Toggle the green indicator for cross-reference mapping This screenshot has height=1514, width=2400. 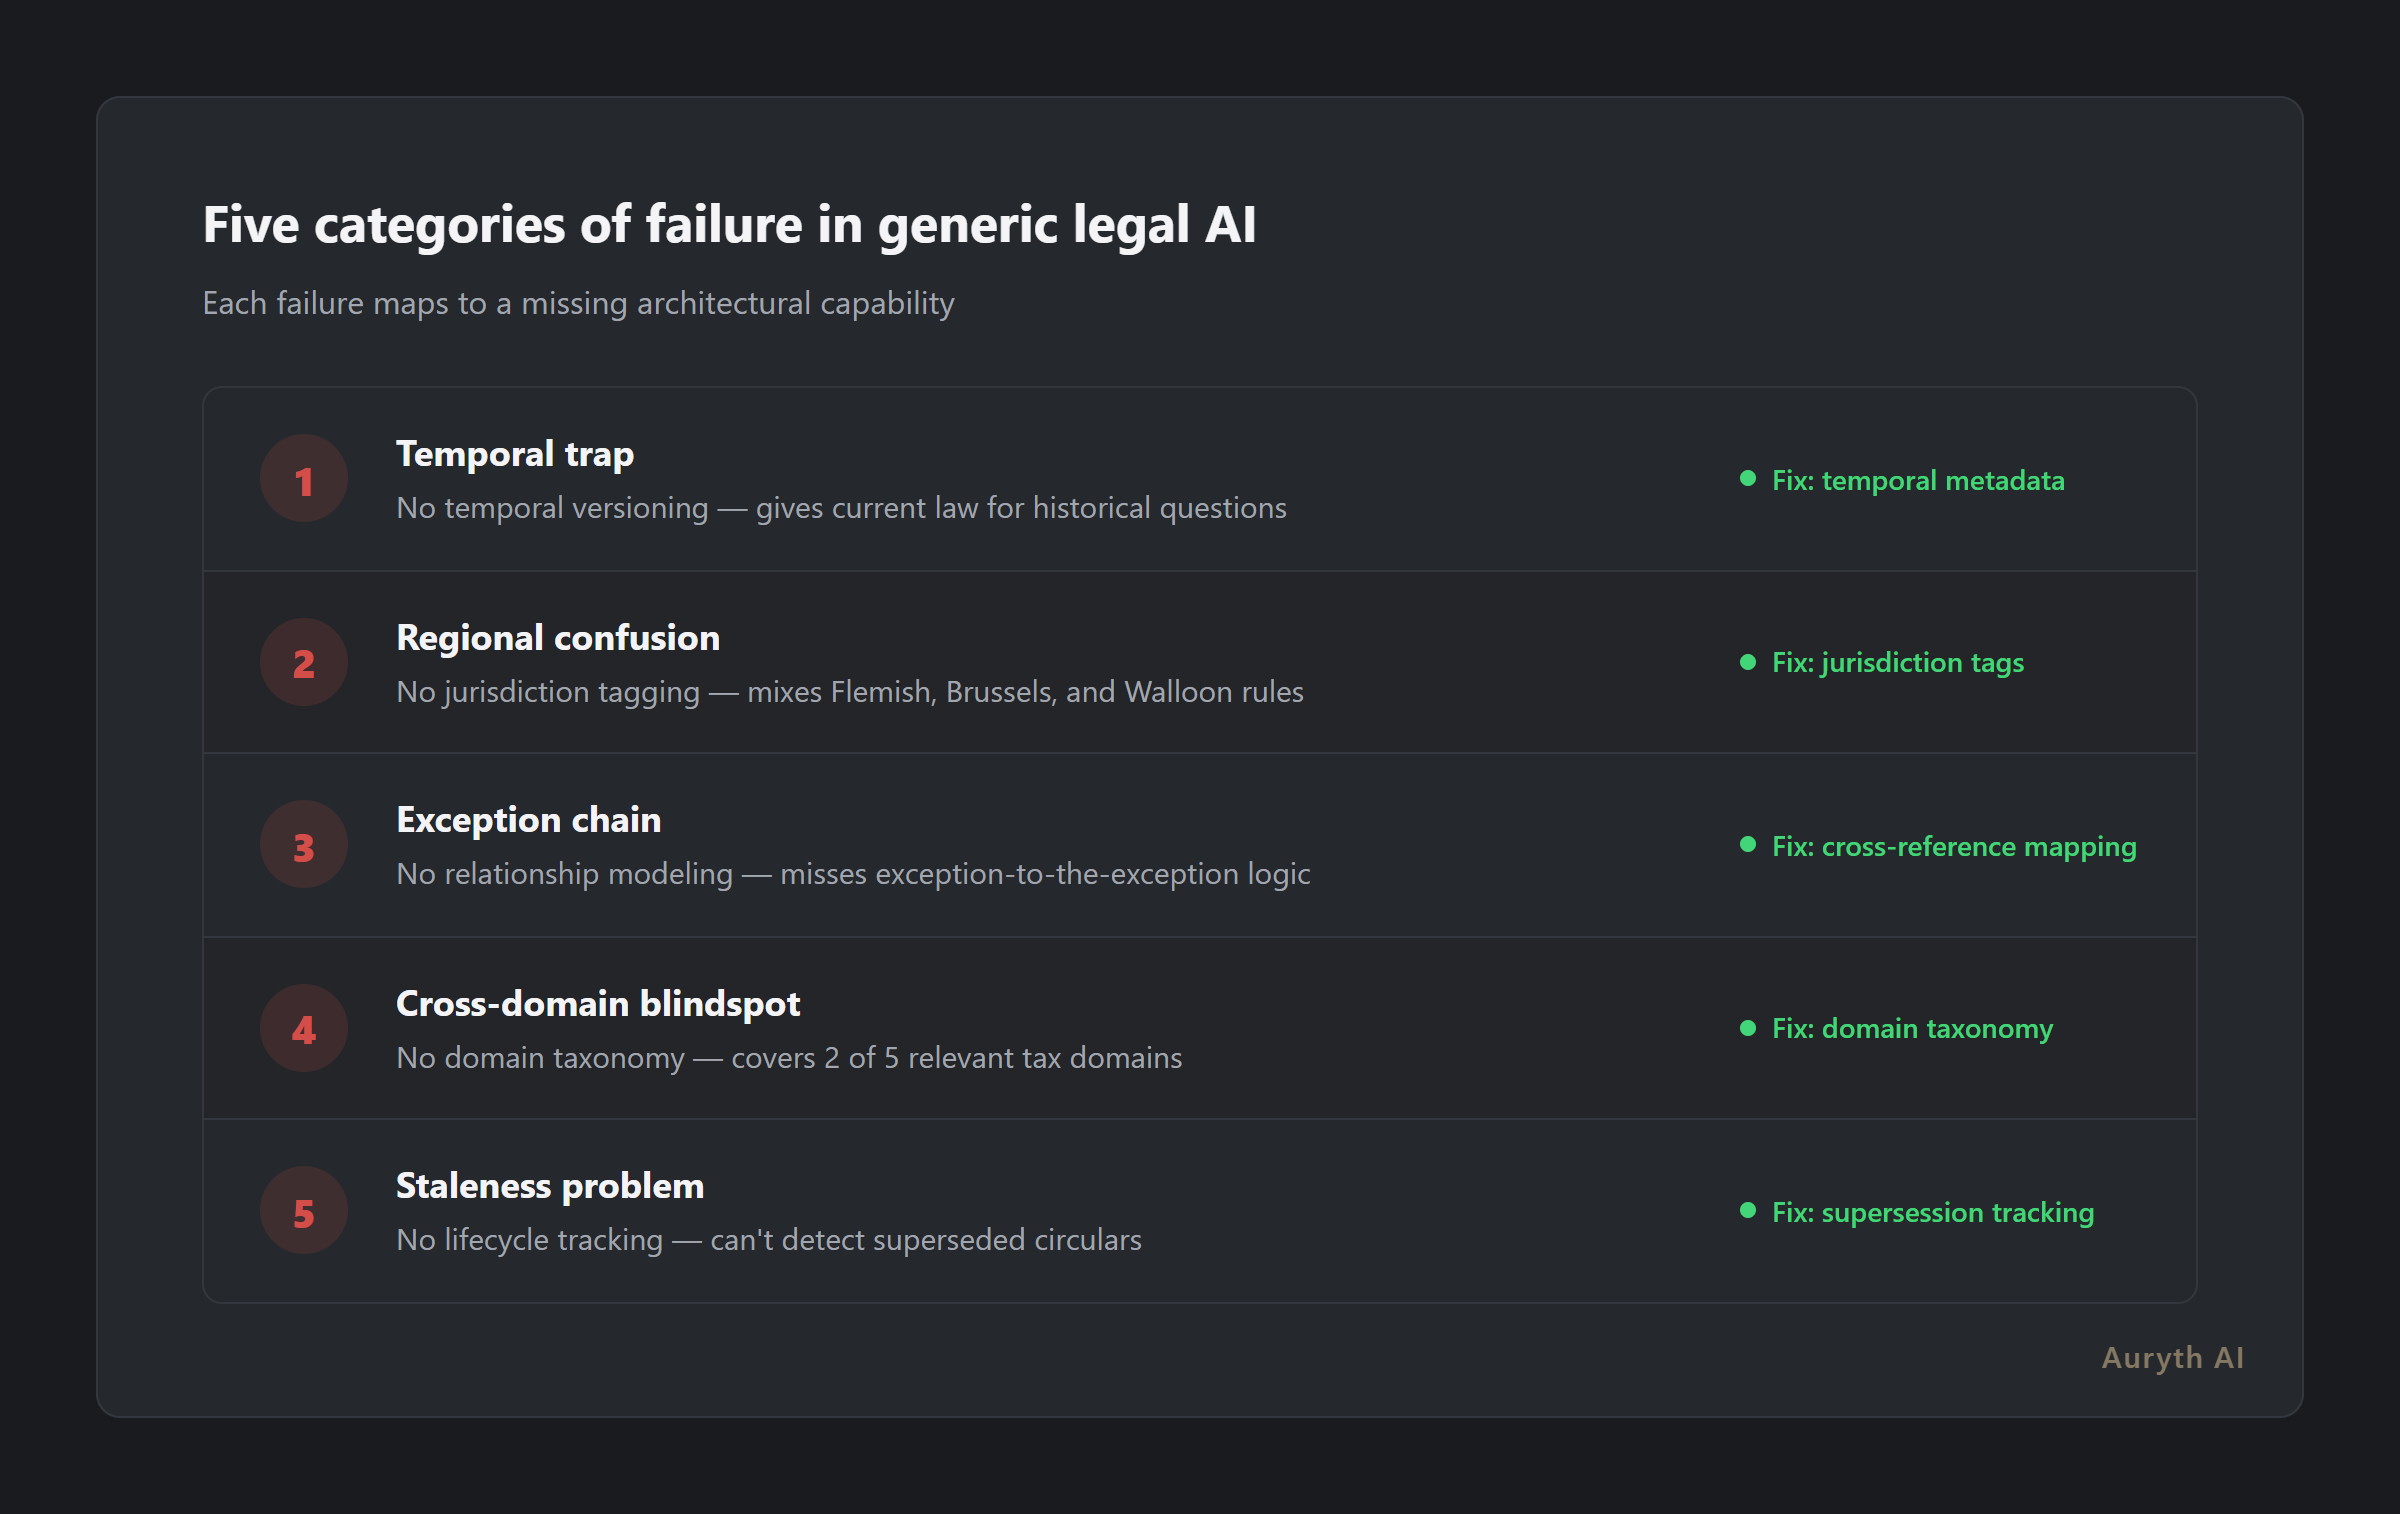(x=1747, y=846)
